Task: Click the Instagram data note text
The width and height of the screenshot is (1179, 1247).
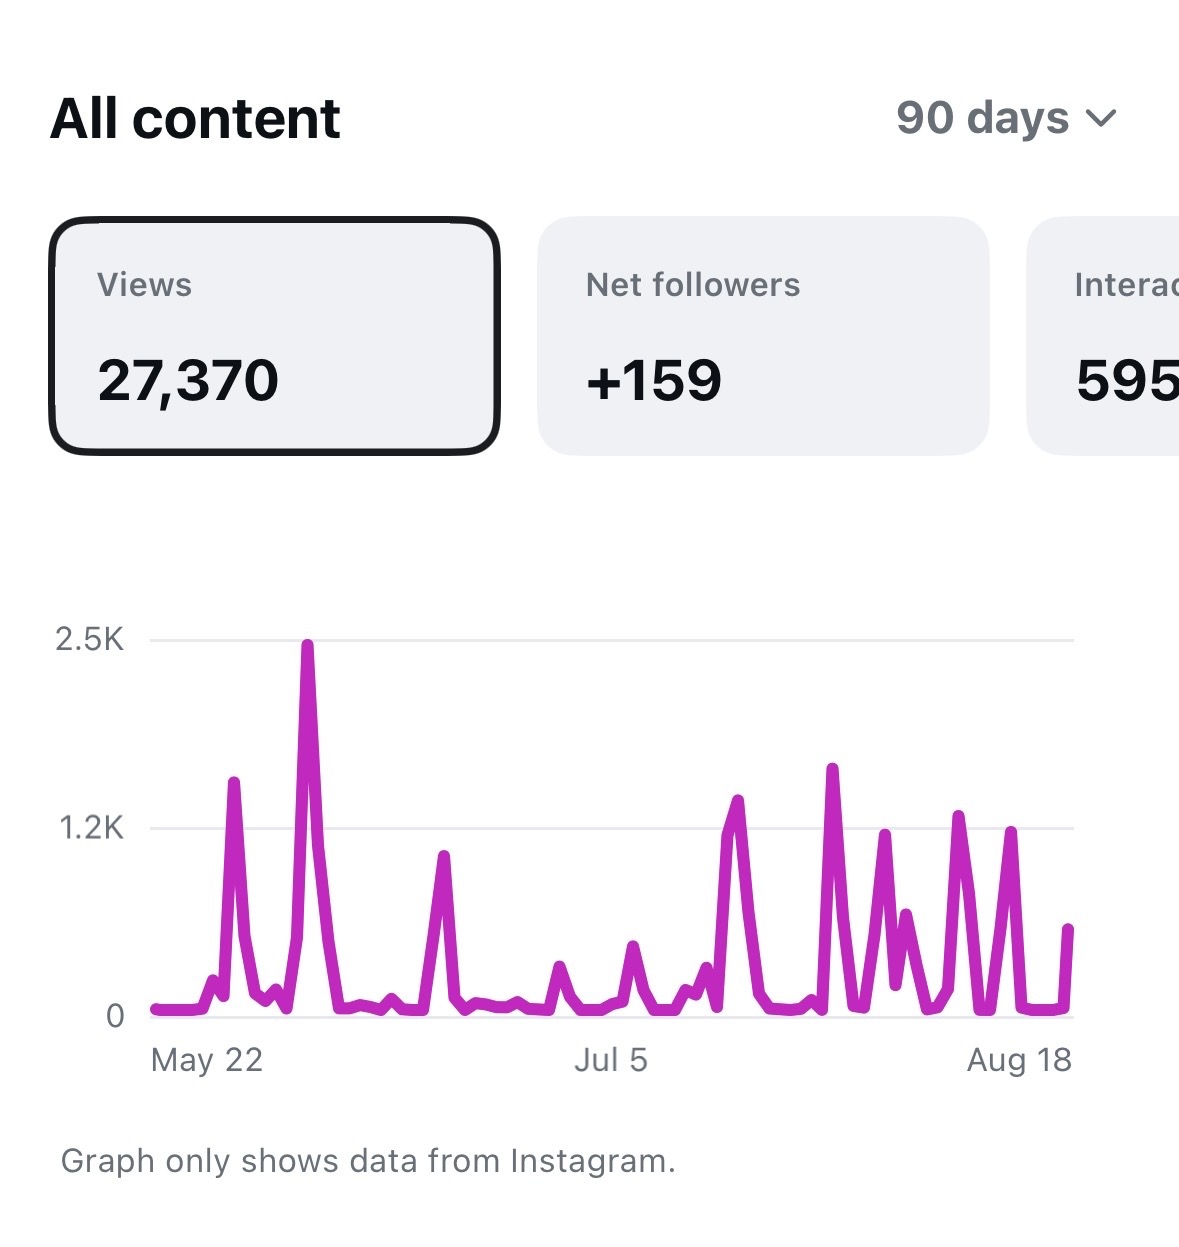Action: (368, 1161)
